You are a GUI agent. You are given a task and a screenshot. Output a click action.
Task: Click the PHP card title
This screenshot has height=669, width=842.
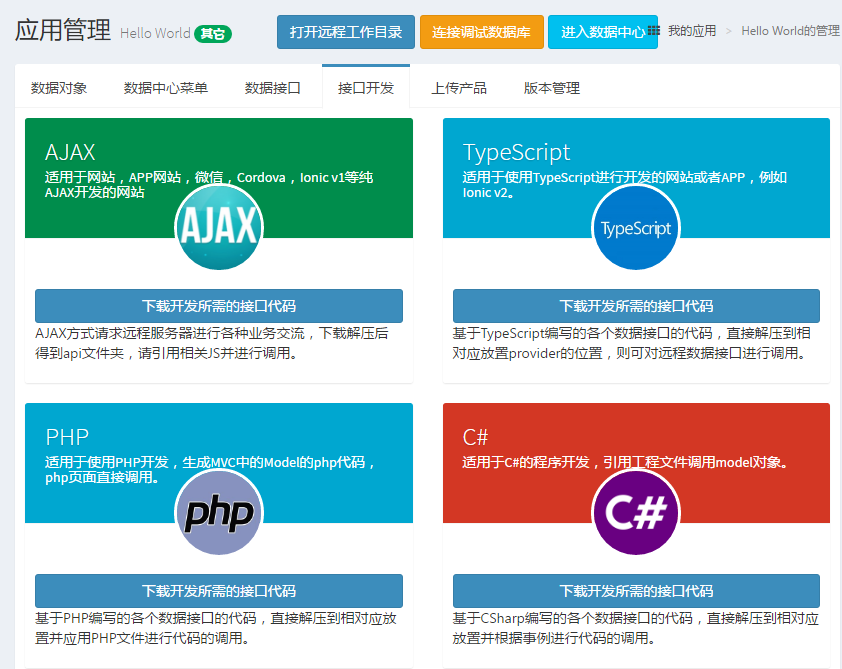pyautogui.click(x=67, y=437)
